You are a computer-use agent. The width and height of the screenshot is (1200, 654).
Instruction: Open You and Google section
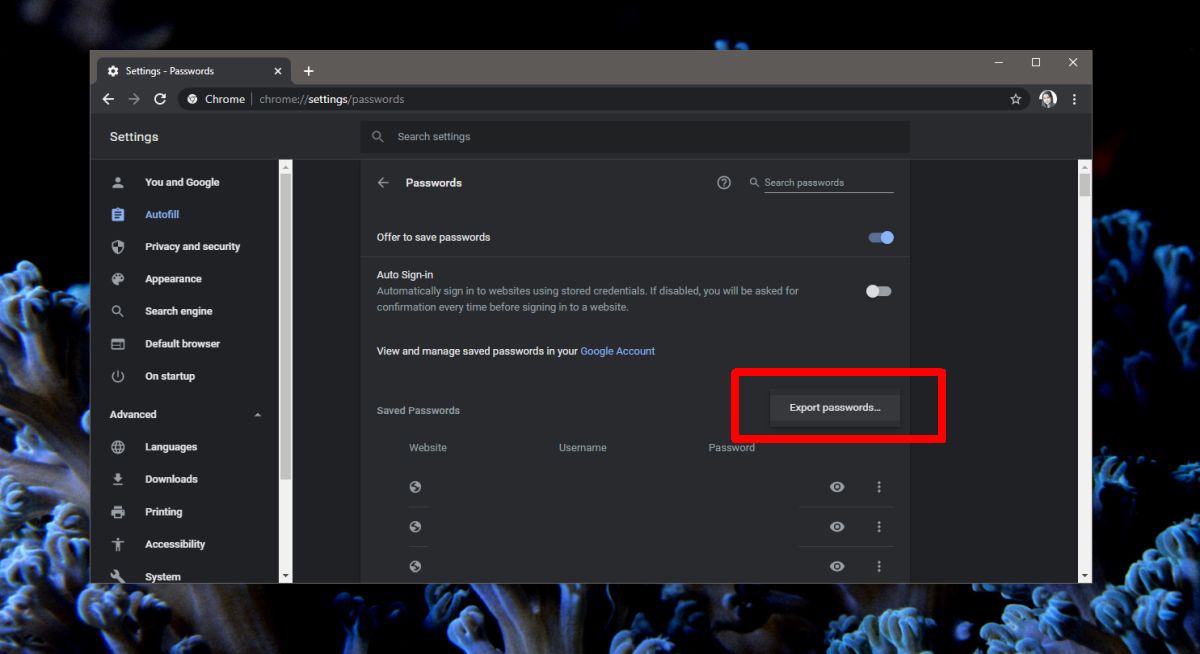[182, 182]
